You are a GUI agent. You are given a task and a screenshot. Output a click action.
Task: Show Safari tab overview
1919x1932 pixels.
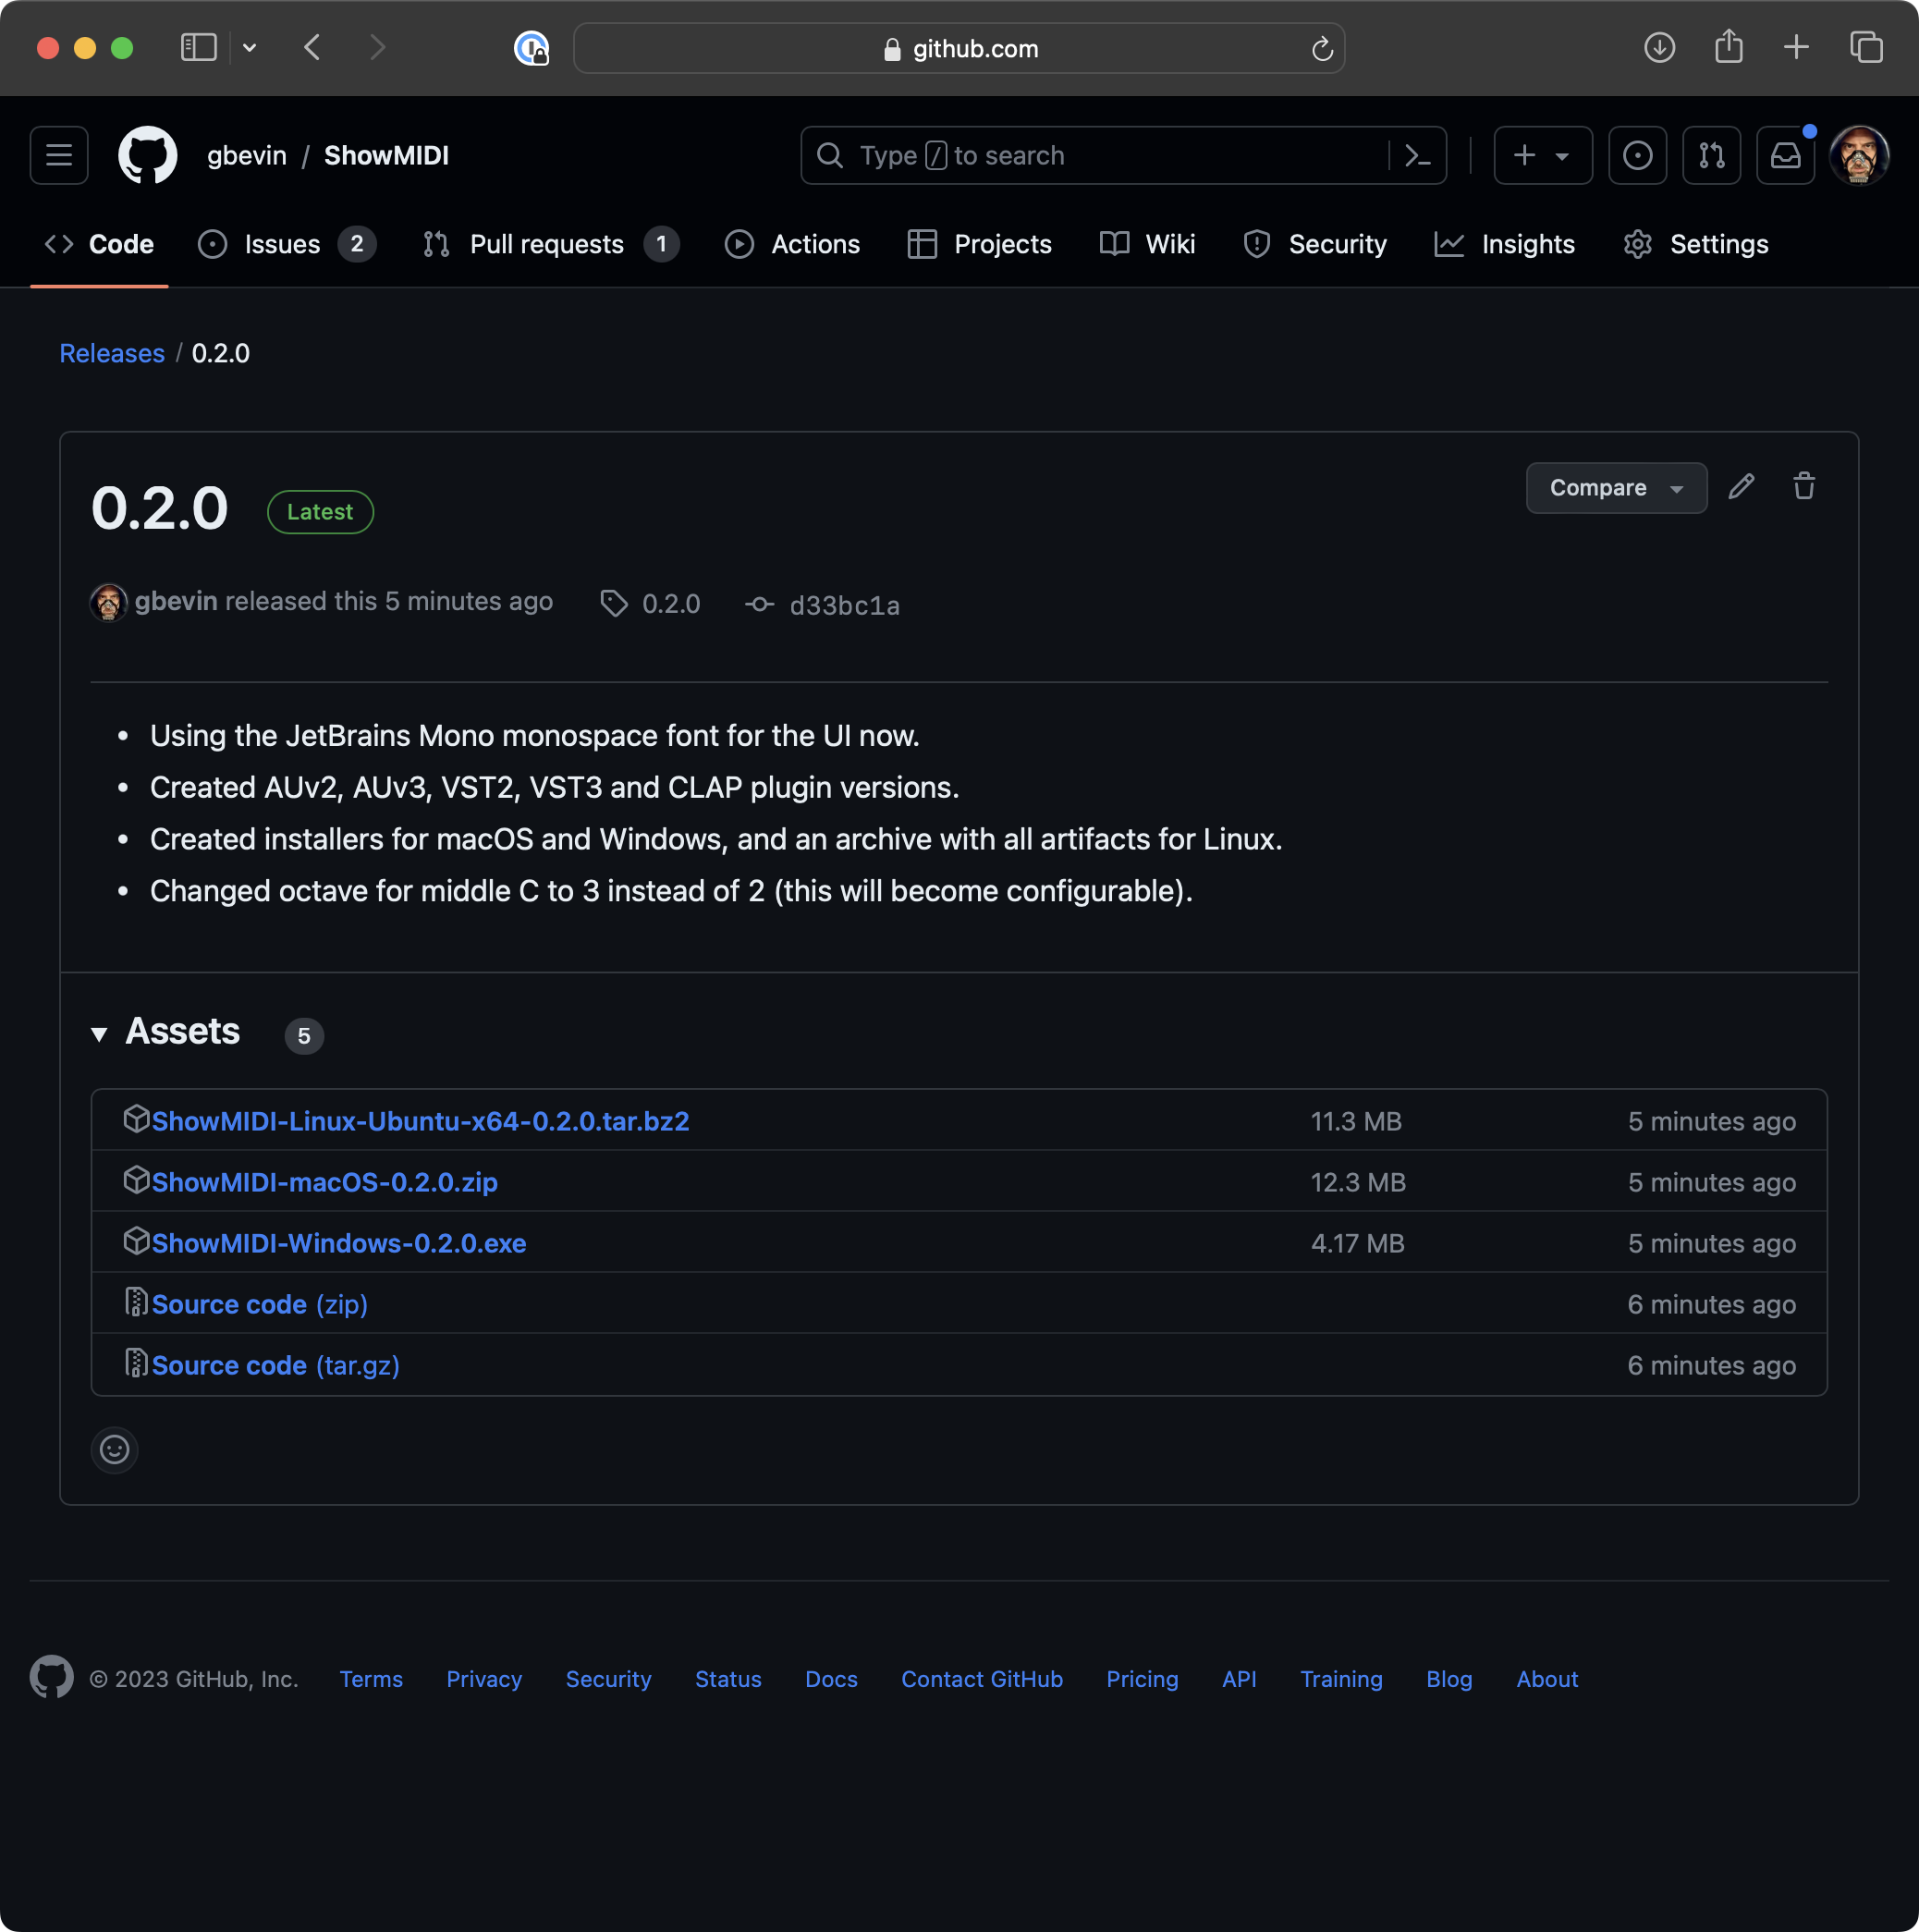1866,47
